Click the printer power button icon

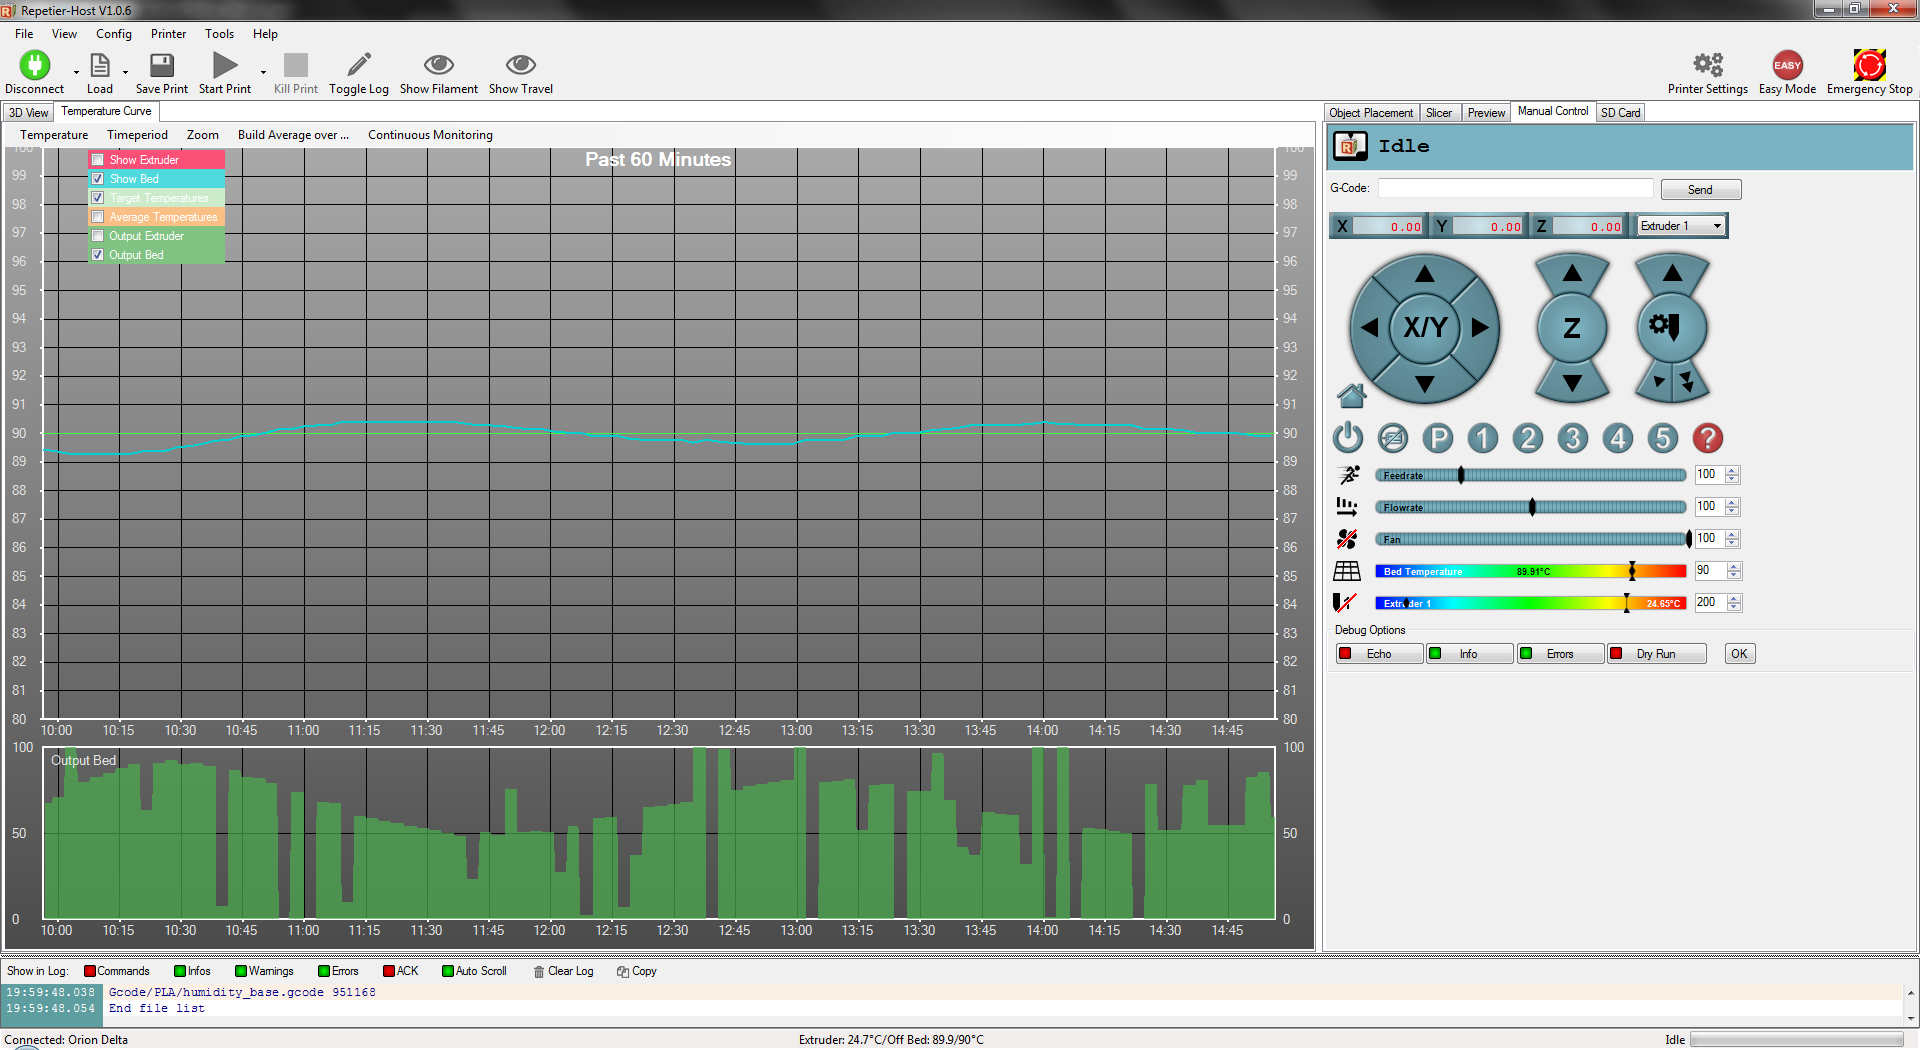click(1348, 438)
